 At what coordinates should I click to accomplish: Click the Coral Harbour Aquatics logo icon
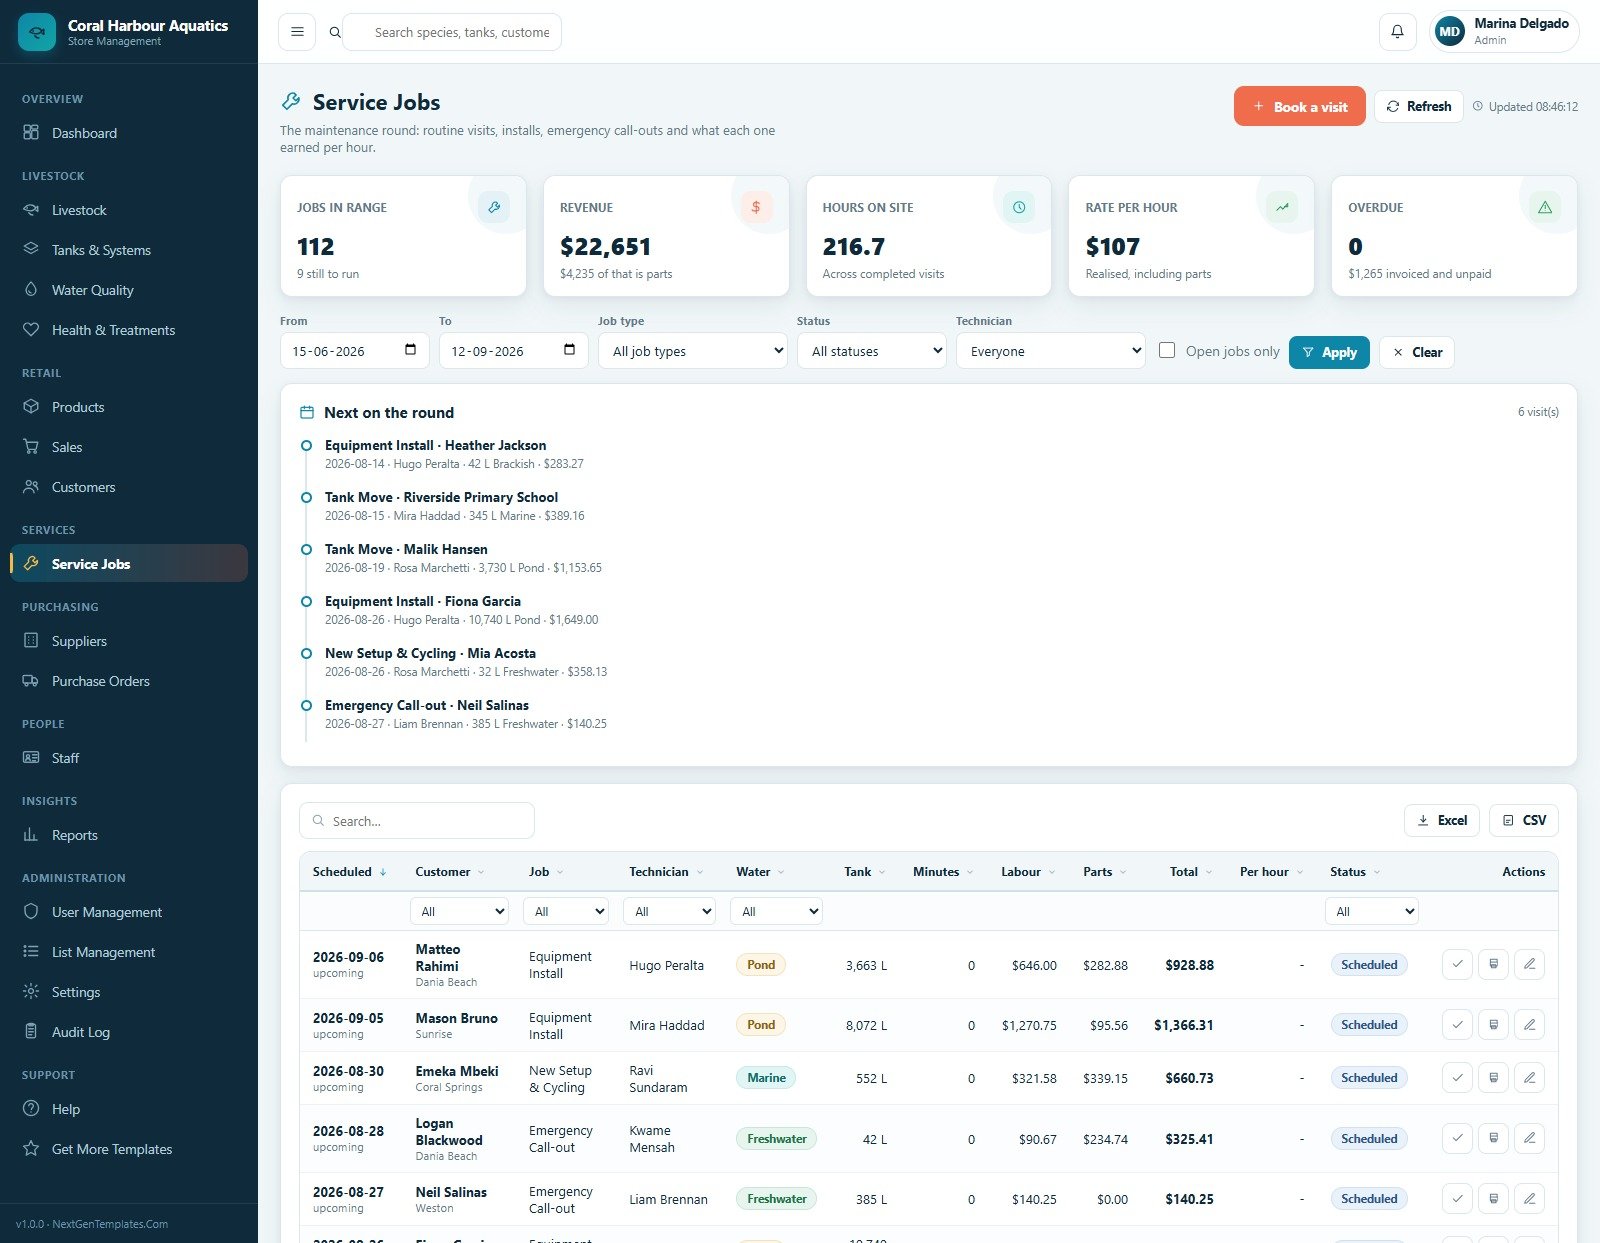(37, 32)
